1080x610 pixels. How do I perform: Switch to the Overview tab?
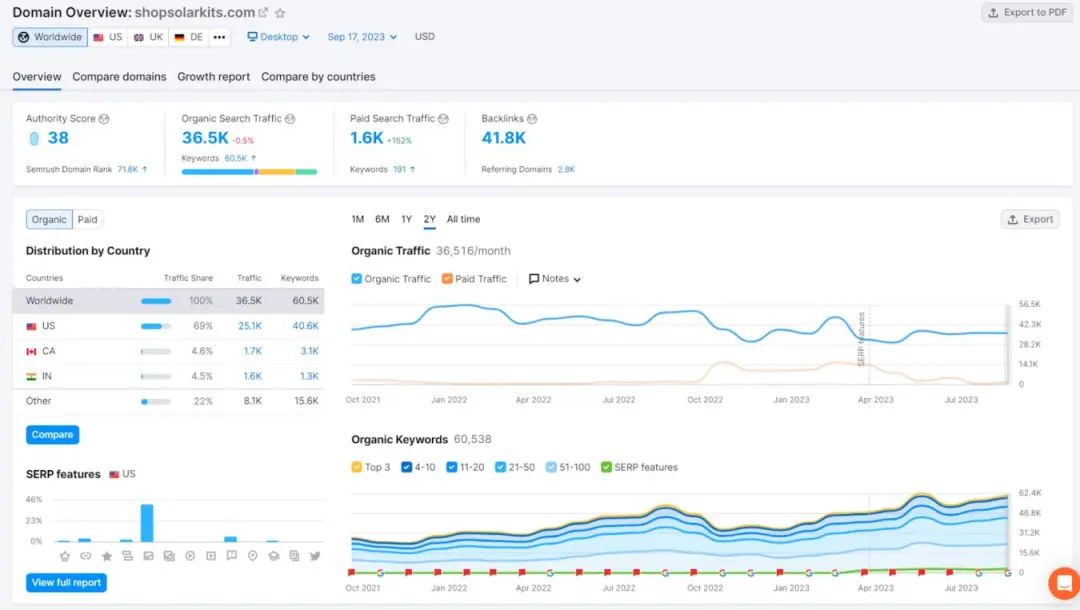point(37,77)
